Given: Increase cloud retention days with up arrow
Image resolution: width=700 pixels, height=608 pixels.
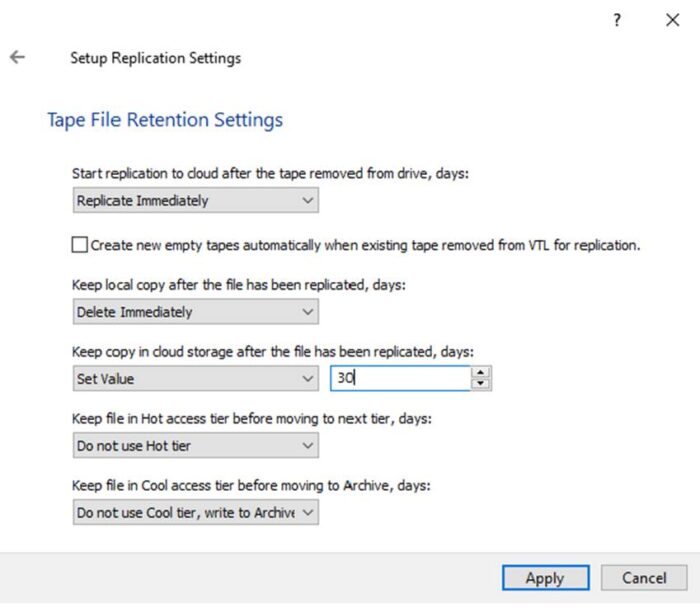Looking at the screenshot, I should click(482, 373).
